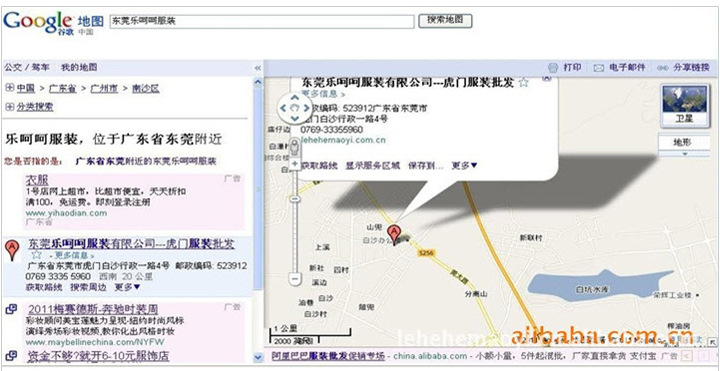
Task: Select 中国 in the breadcrumb
Action: (26, 89)
